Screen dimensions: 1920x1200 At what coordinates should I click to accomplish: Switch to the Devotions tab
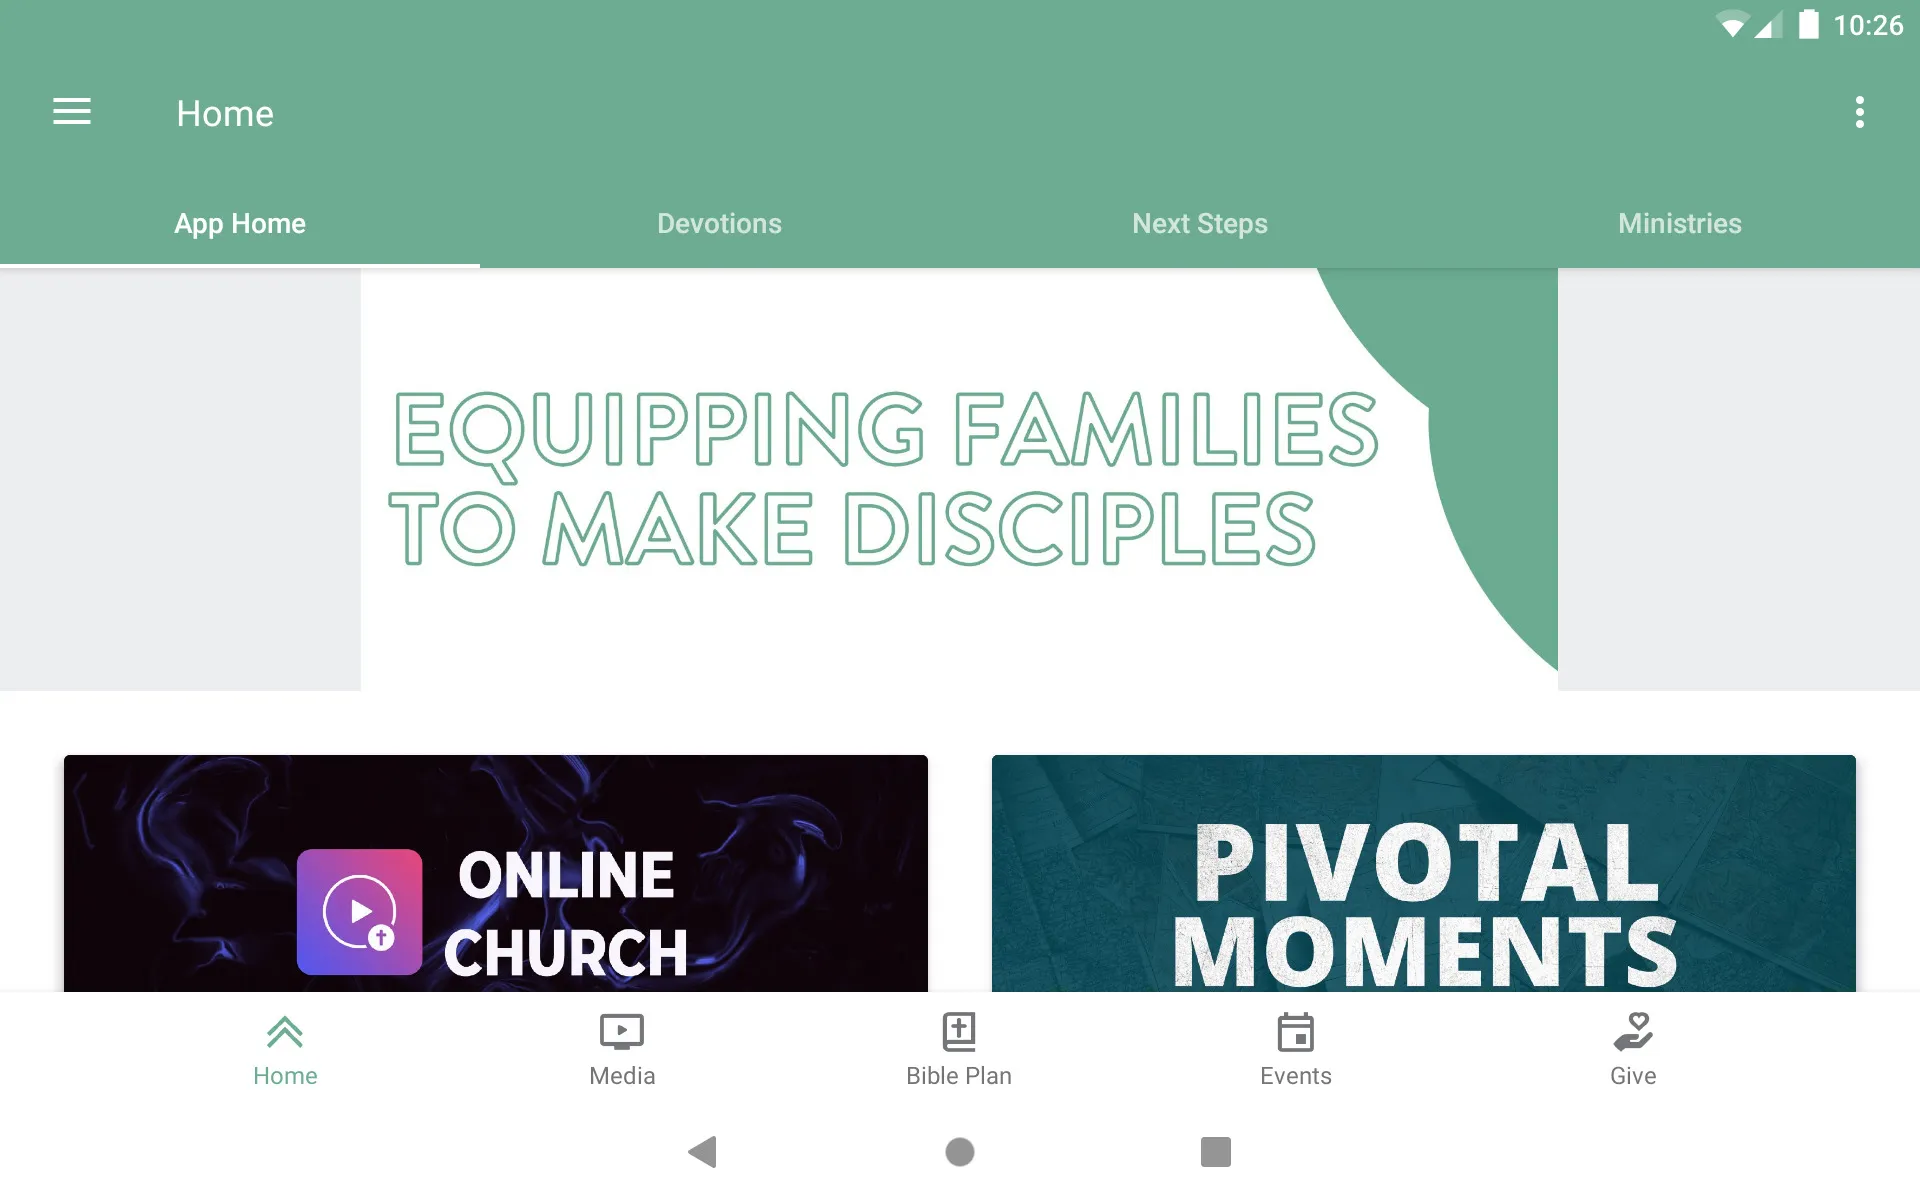point(719,223)
